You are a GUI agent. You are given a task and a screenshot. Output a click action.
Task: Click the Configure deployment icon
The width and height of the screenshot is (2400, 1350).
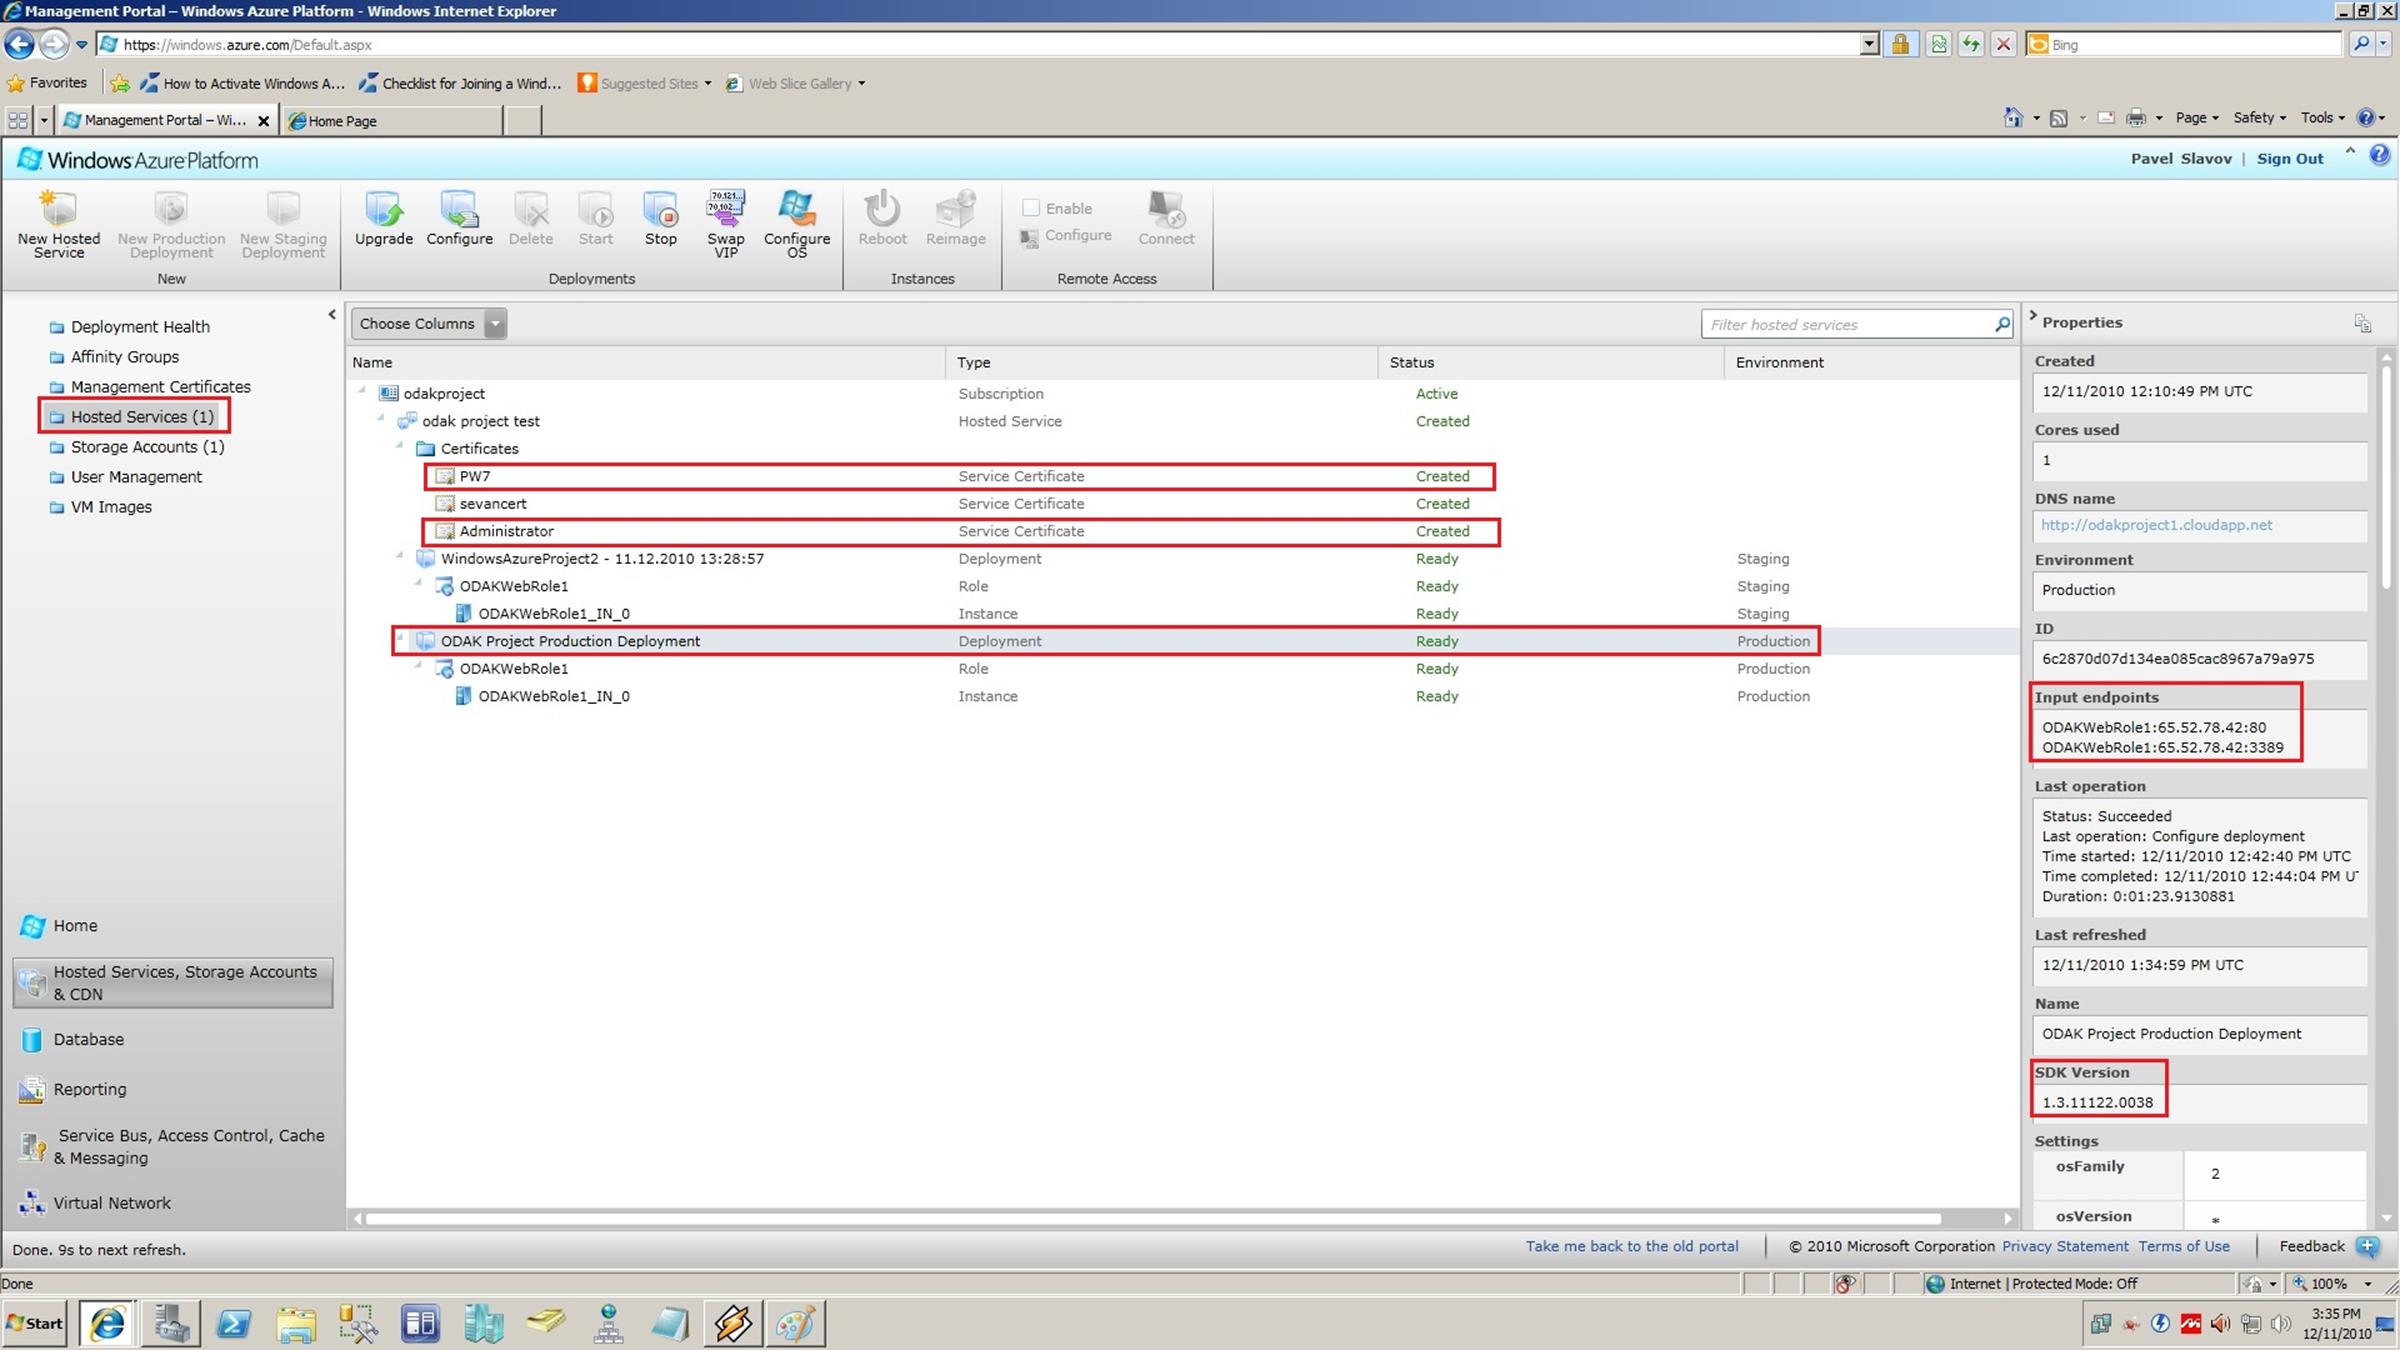tap(459, 208)
